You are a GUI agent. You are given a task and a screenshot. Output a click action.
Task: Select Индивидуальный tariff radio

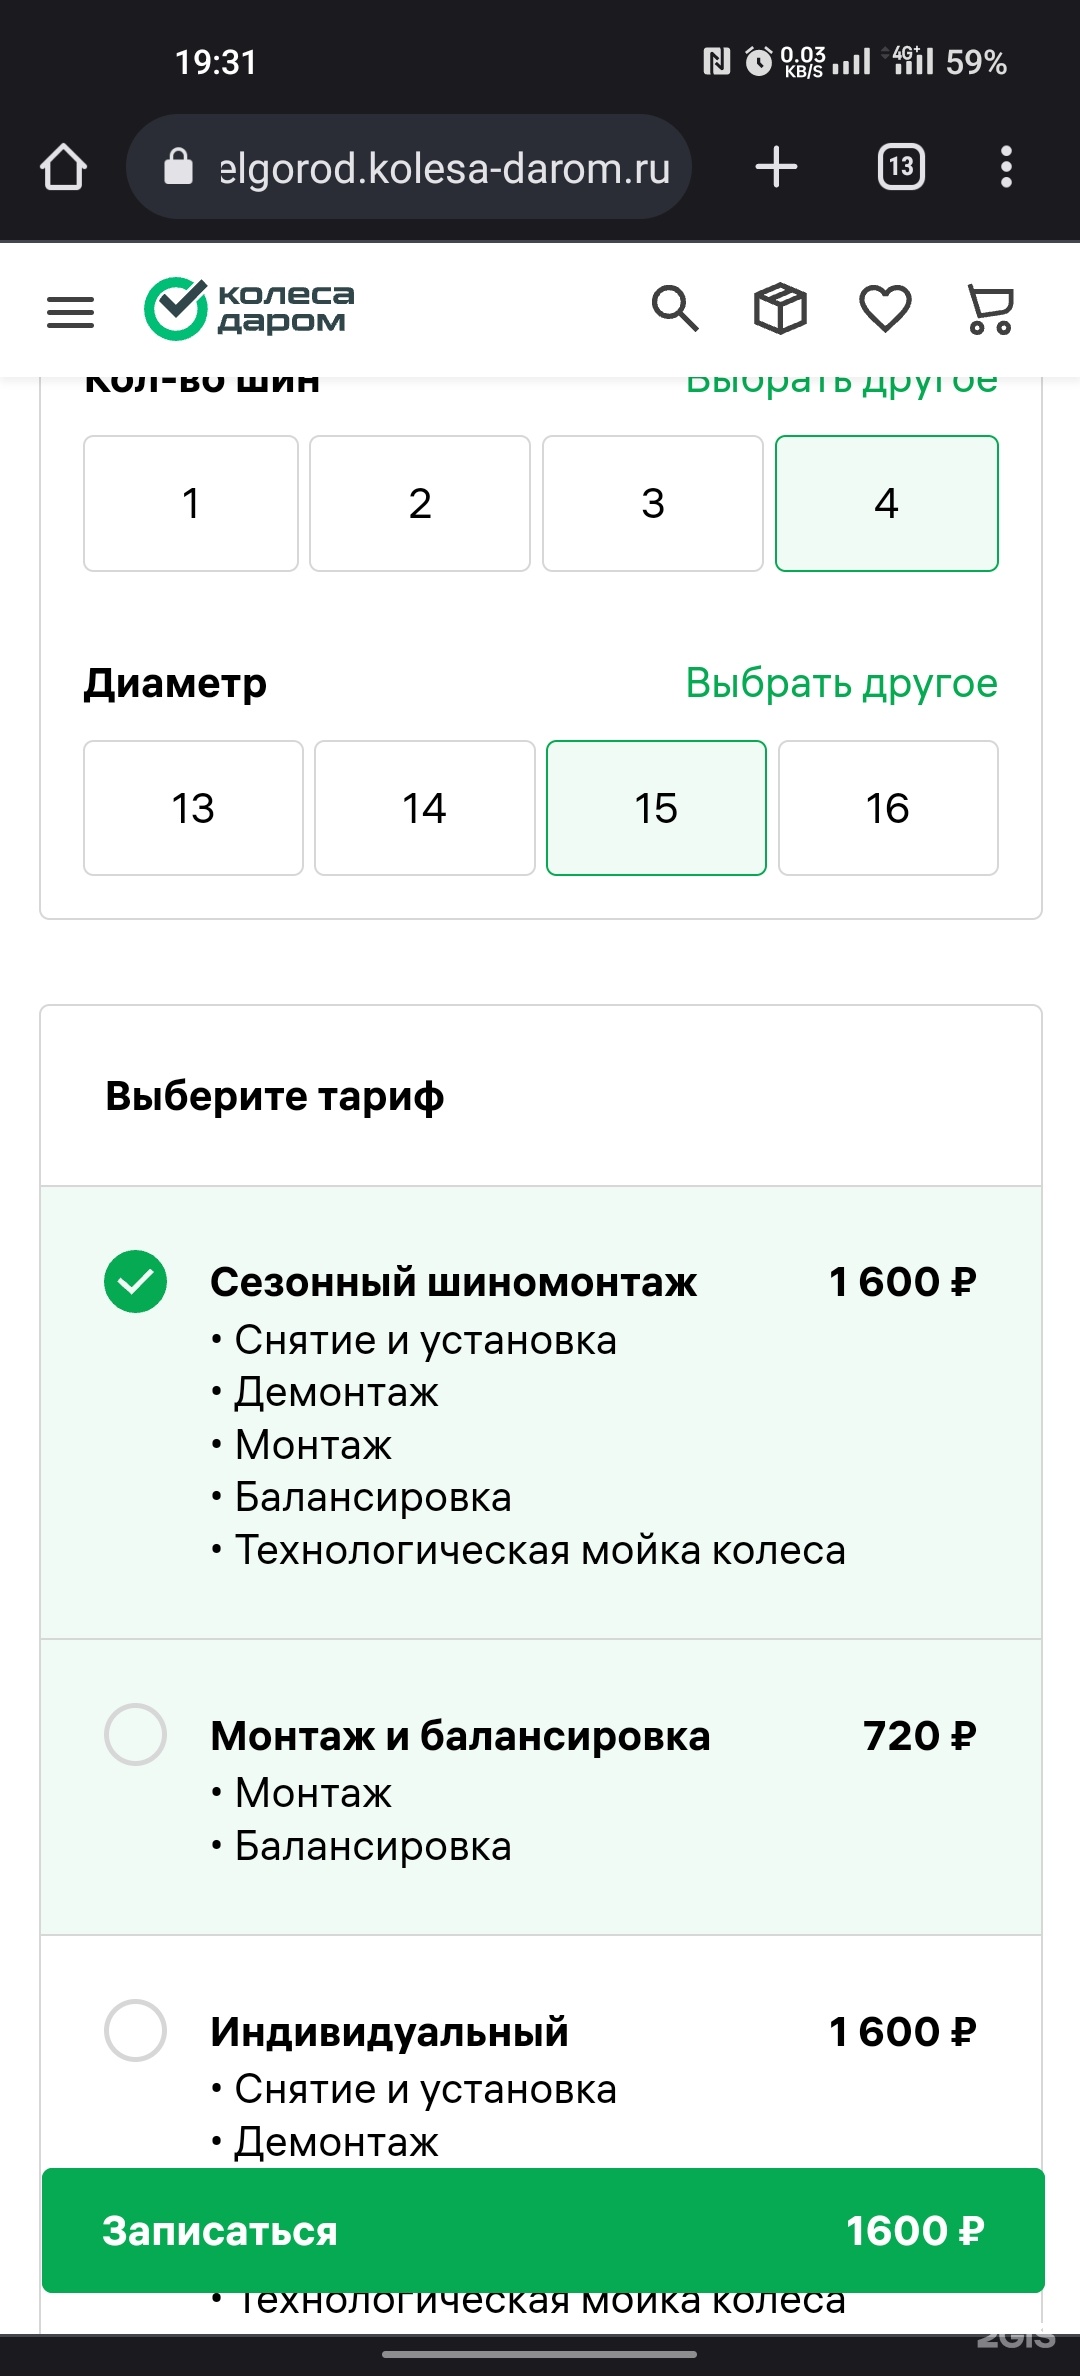pos(136,2030)
